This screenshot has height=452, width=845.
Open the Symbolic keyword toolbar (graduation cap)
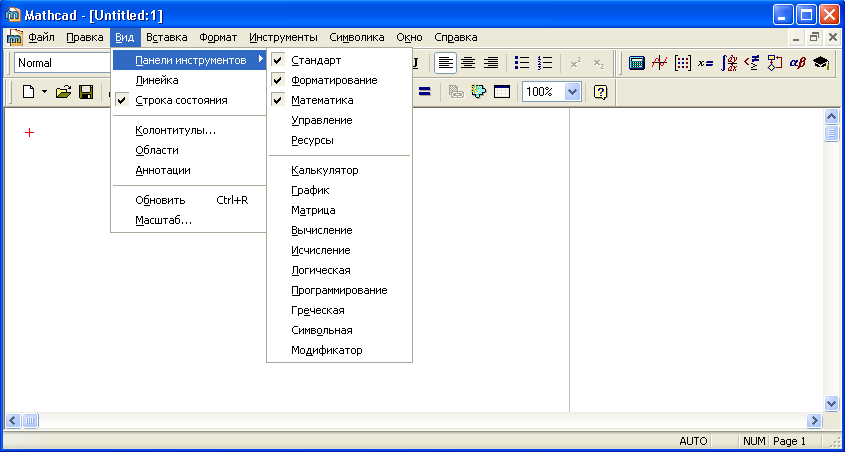(821, 63)
